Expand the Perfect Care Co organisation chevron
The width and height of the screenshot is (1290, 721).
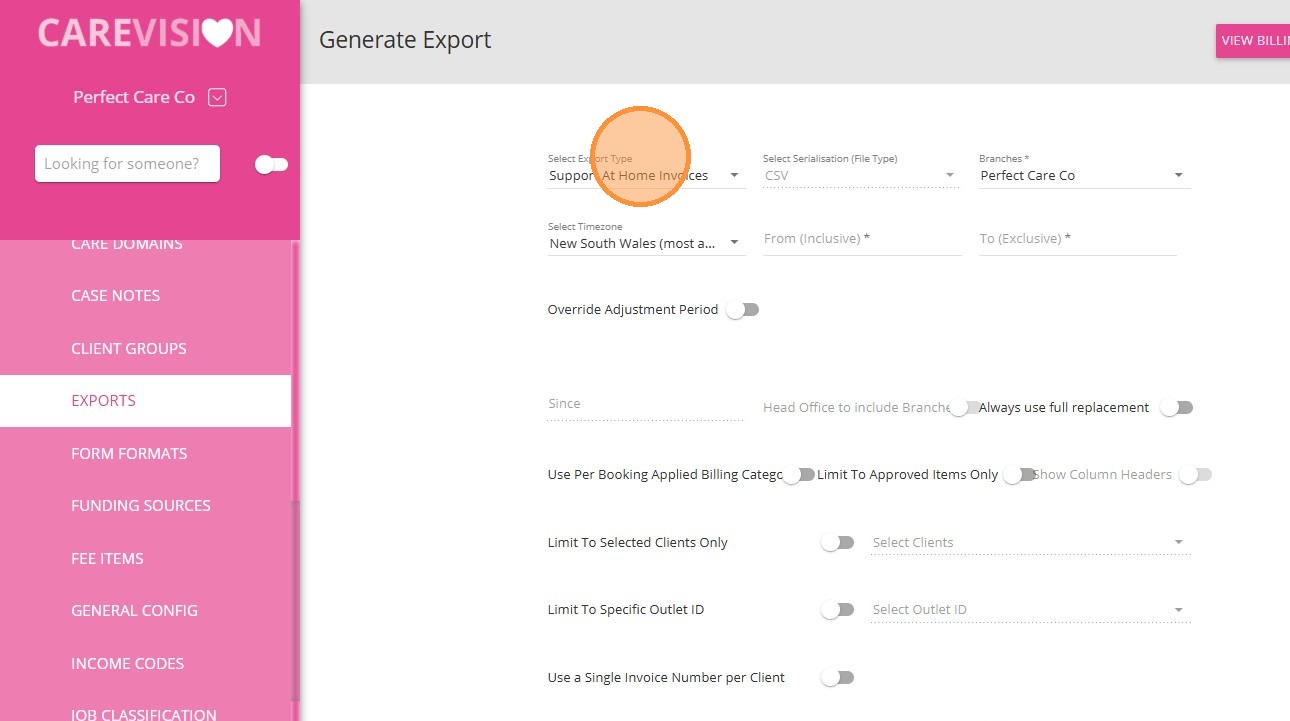[x=217, y=97]
